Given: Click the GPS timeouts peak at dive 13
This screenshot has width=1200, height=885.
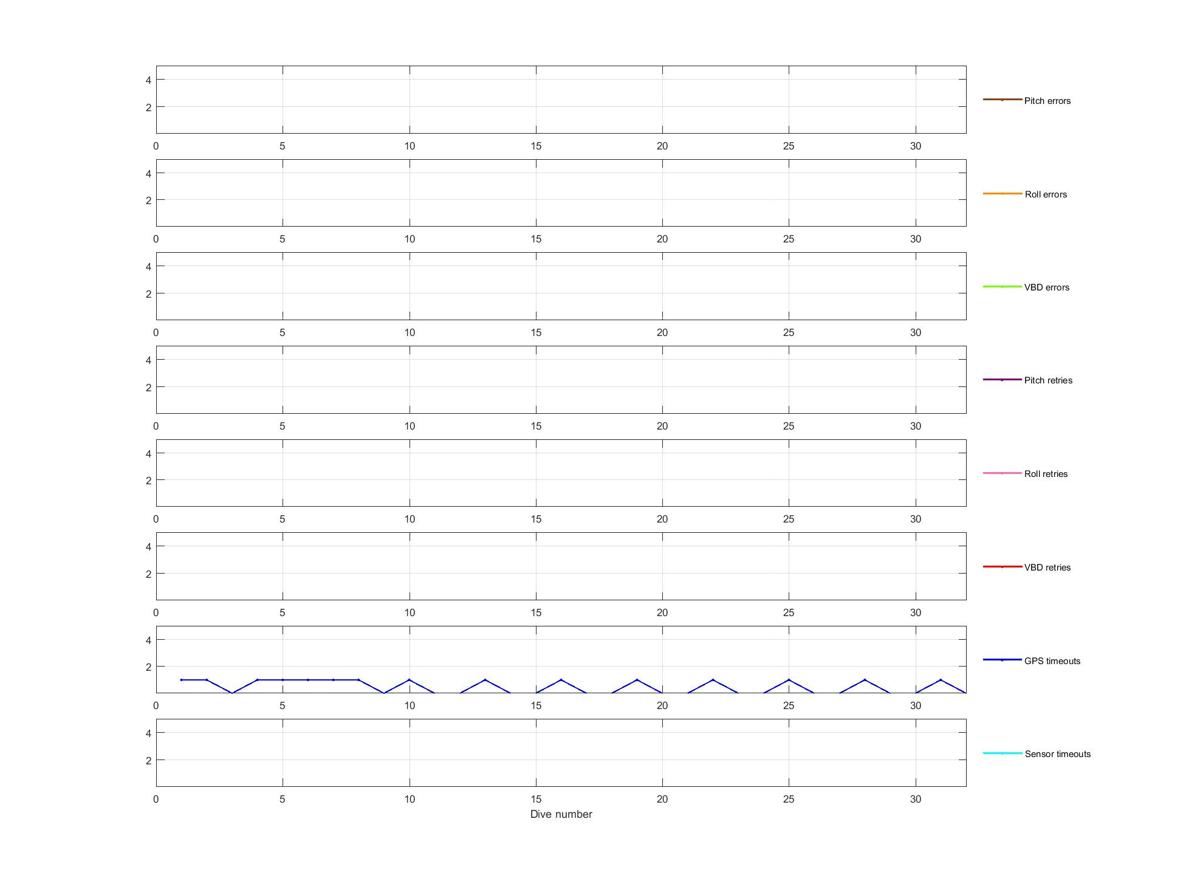Looking at the screenshot, I should tap(485, 680).
